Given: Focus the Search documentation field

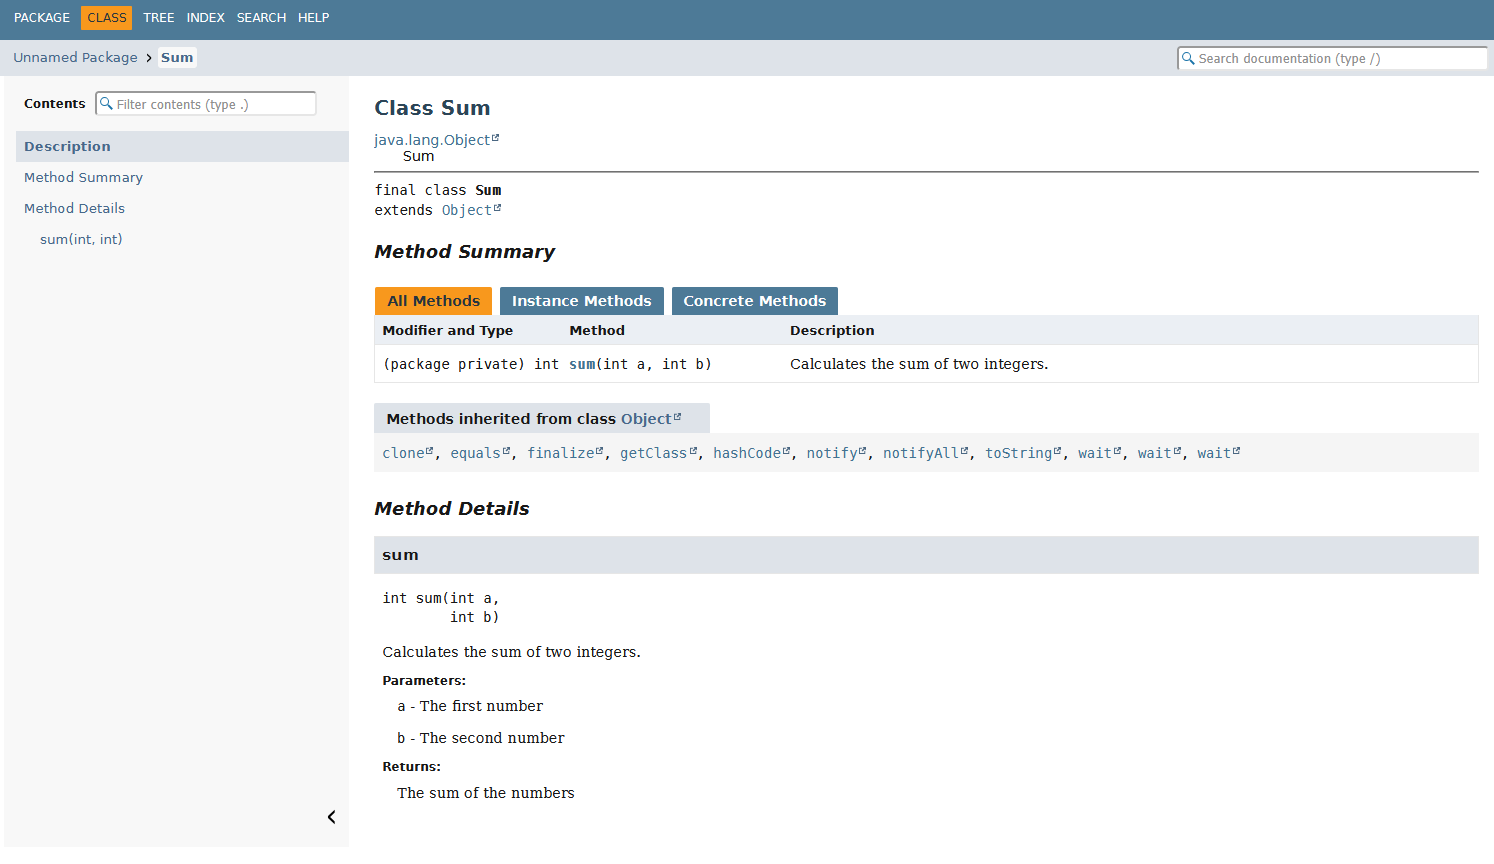Looking at the screenshot, I should coord(1332,58).
